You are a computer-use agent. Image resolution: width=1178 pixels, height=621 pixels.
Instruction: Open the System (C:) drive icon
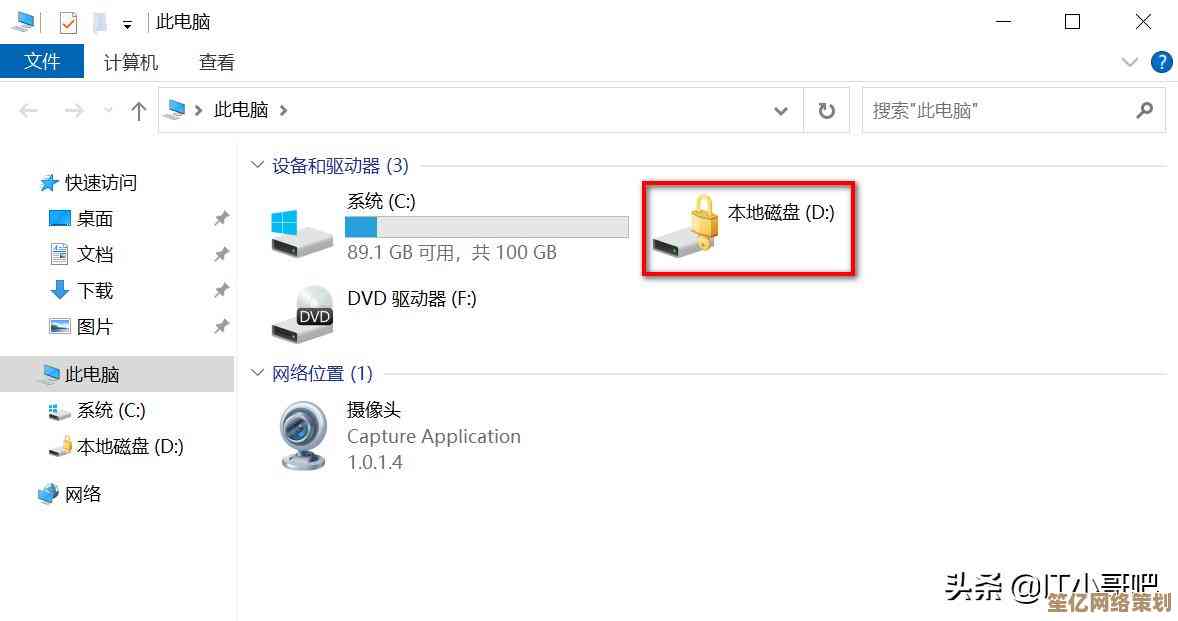301,232
